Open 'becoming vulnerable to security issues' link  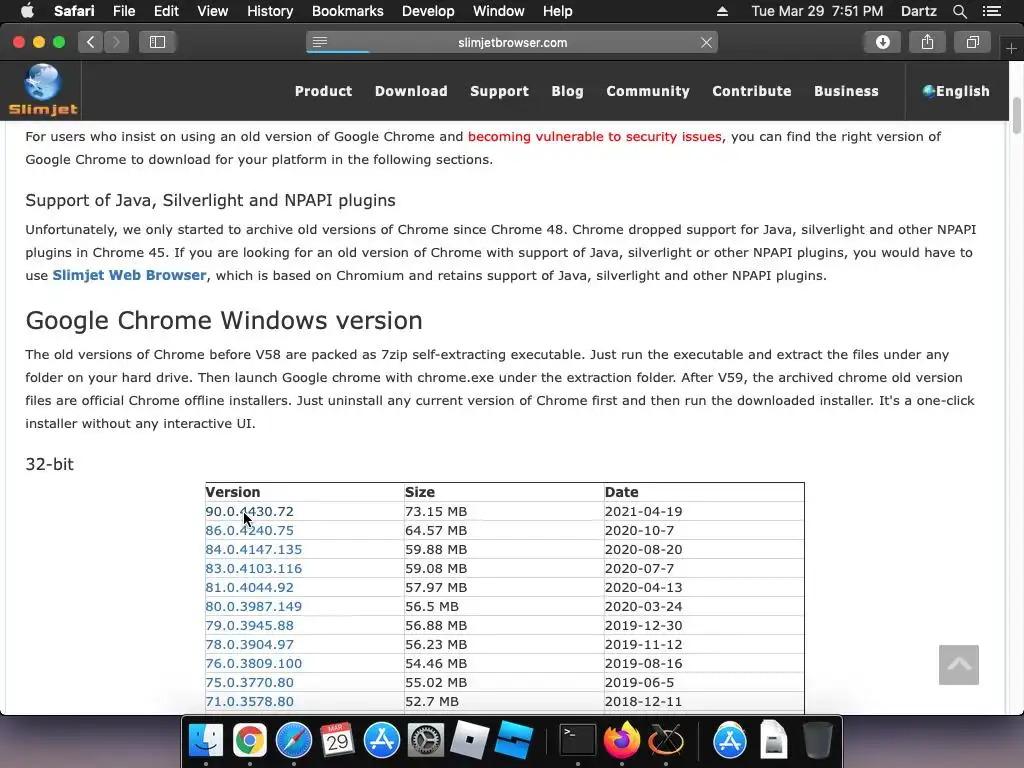(x=595, y=136)
